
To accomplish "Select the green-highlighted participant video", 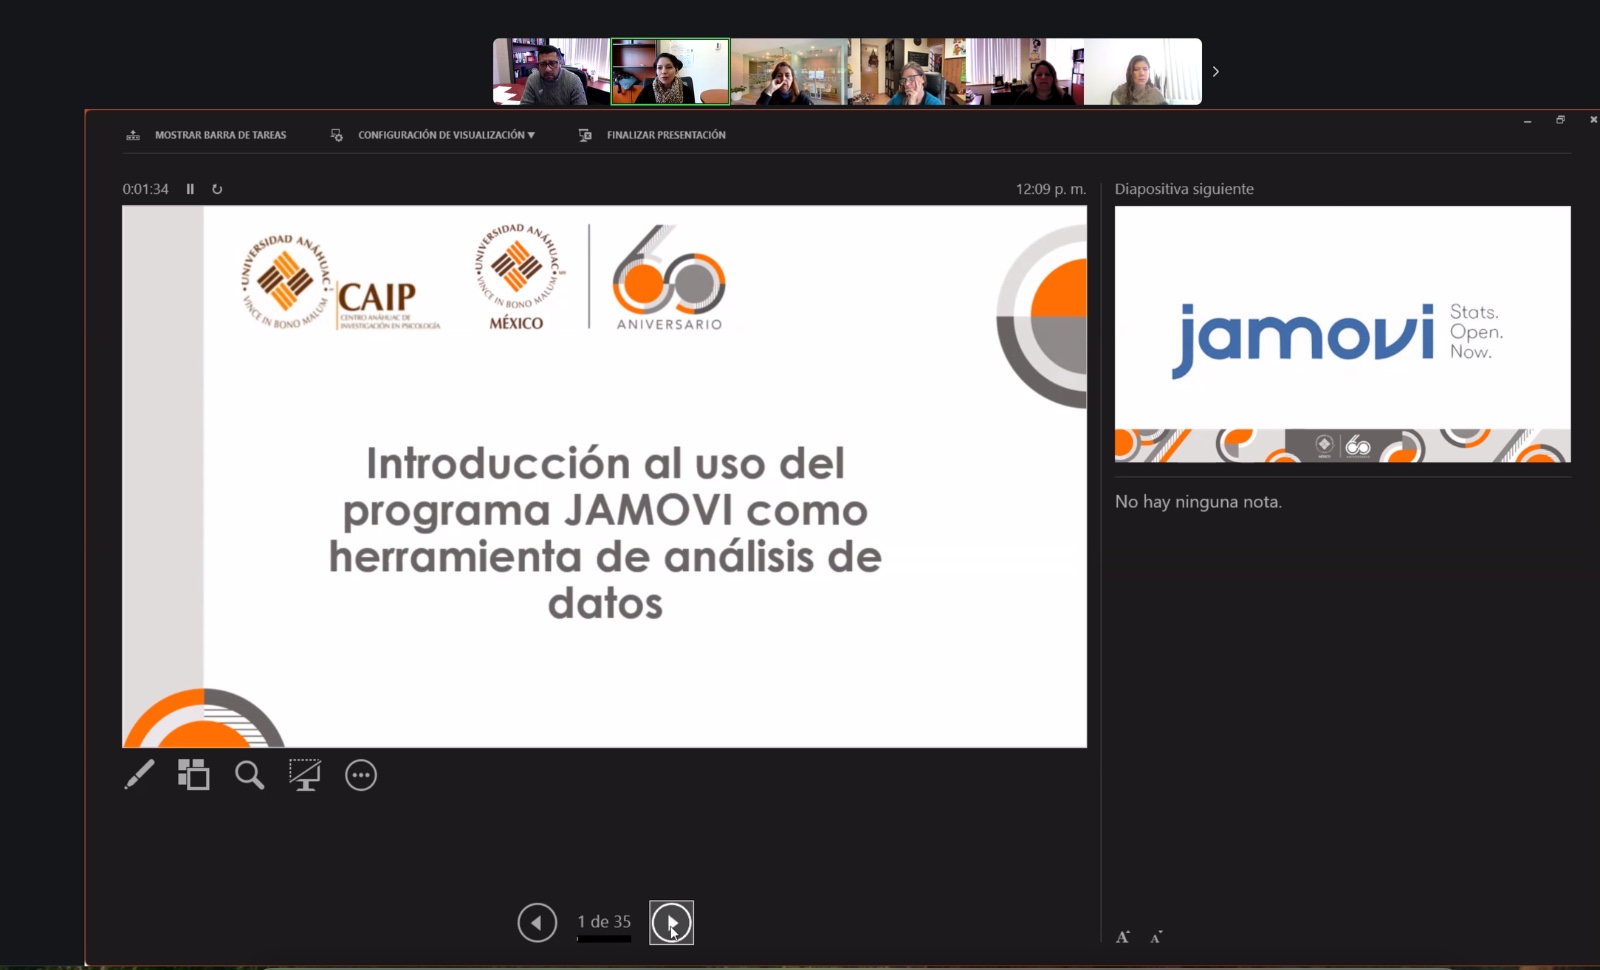I will (670, 72).
